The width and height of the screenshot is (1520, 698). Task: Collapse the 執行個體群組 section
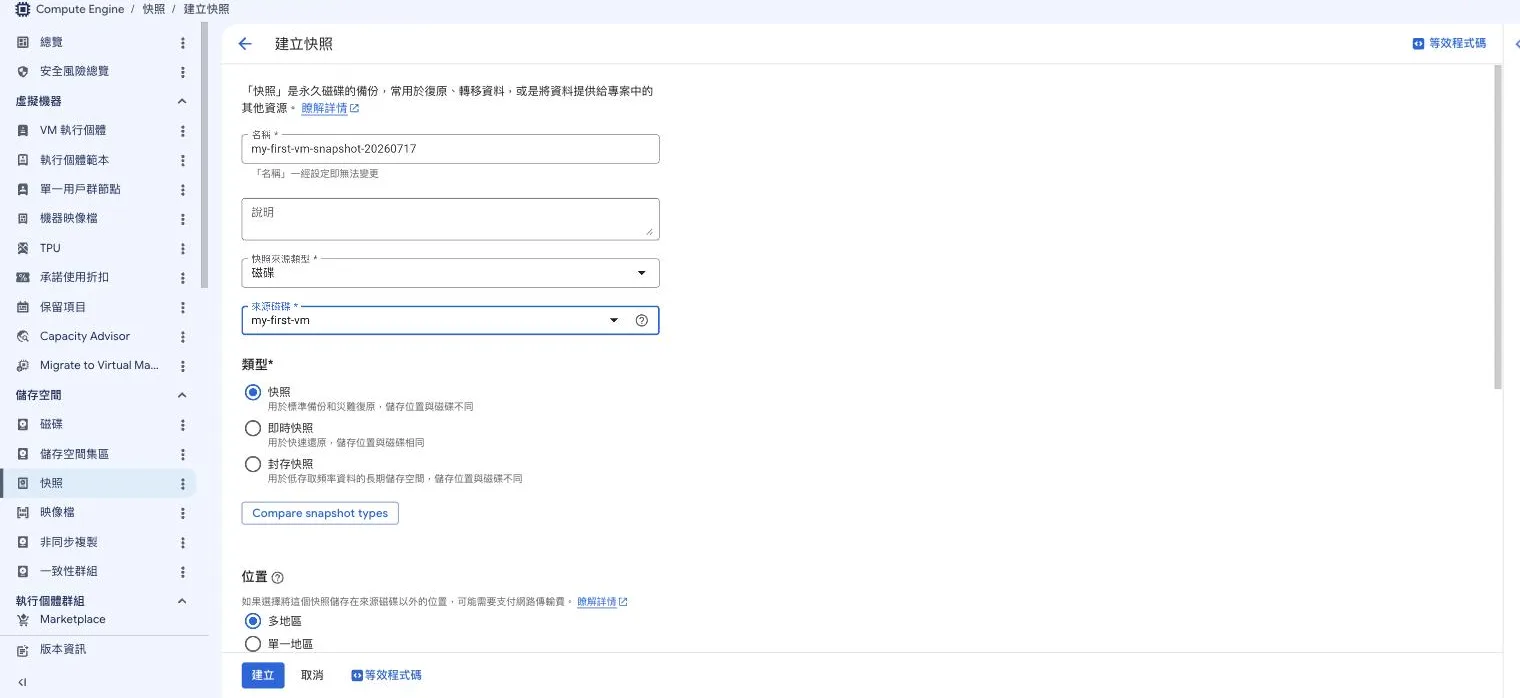pos(182,601)
